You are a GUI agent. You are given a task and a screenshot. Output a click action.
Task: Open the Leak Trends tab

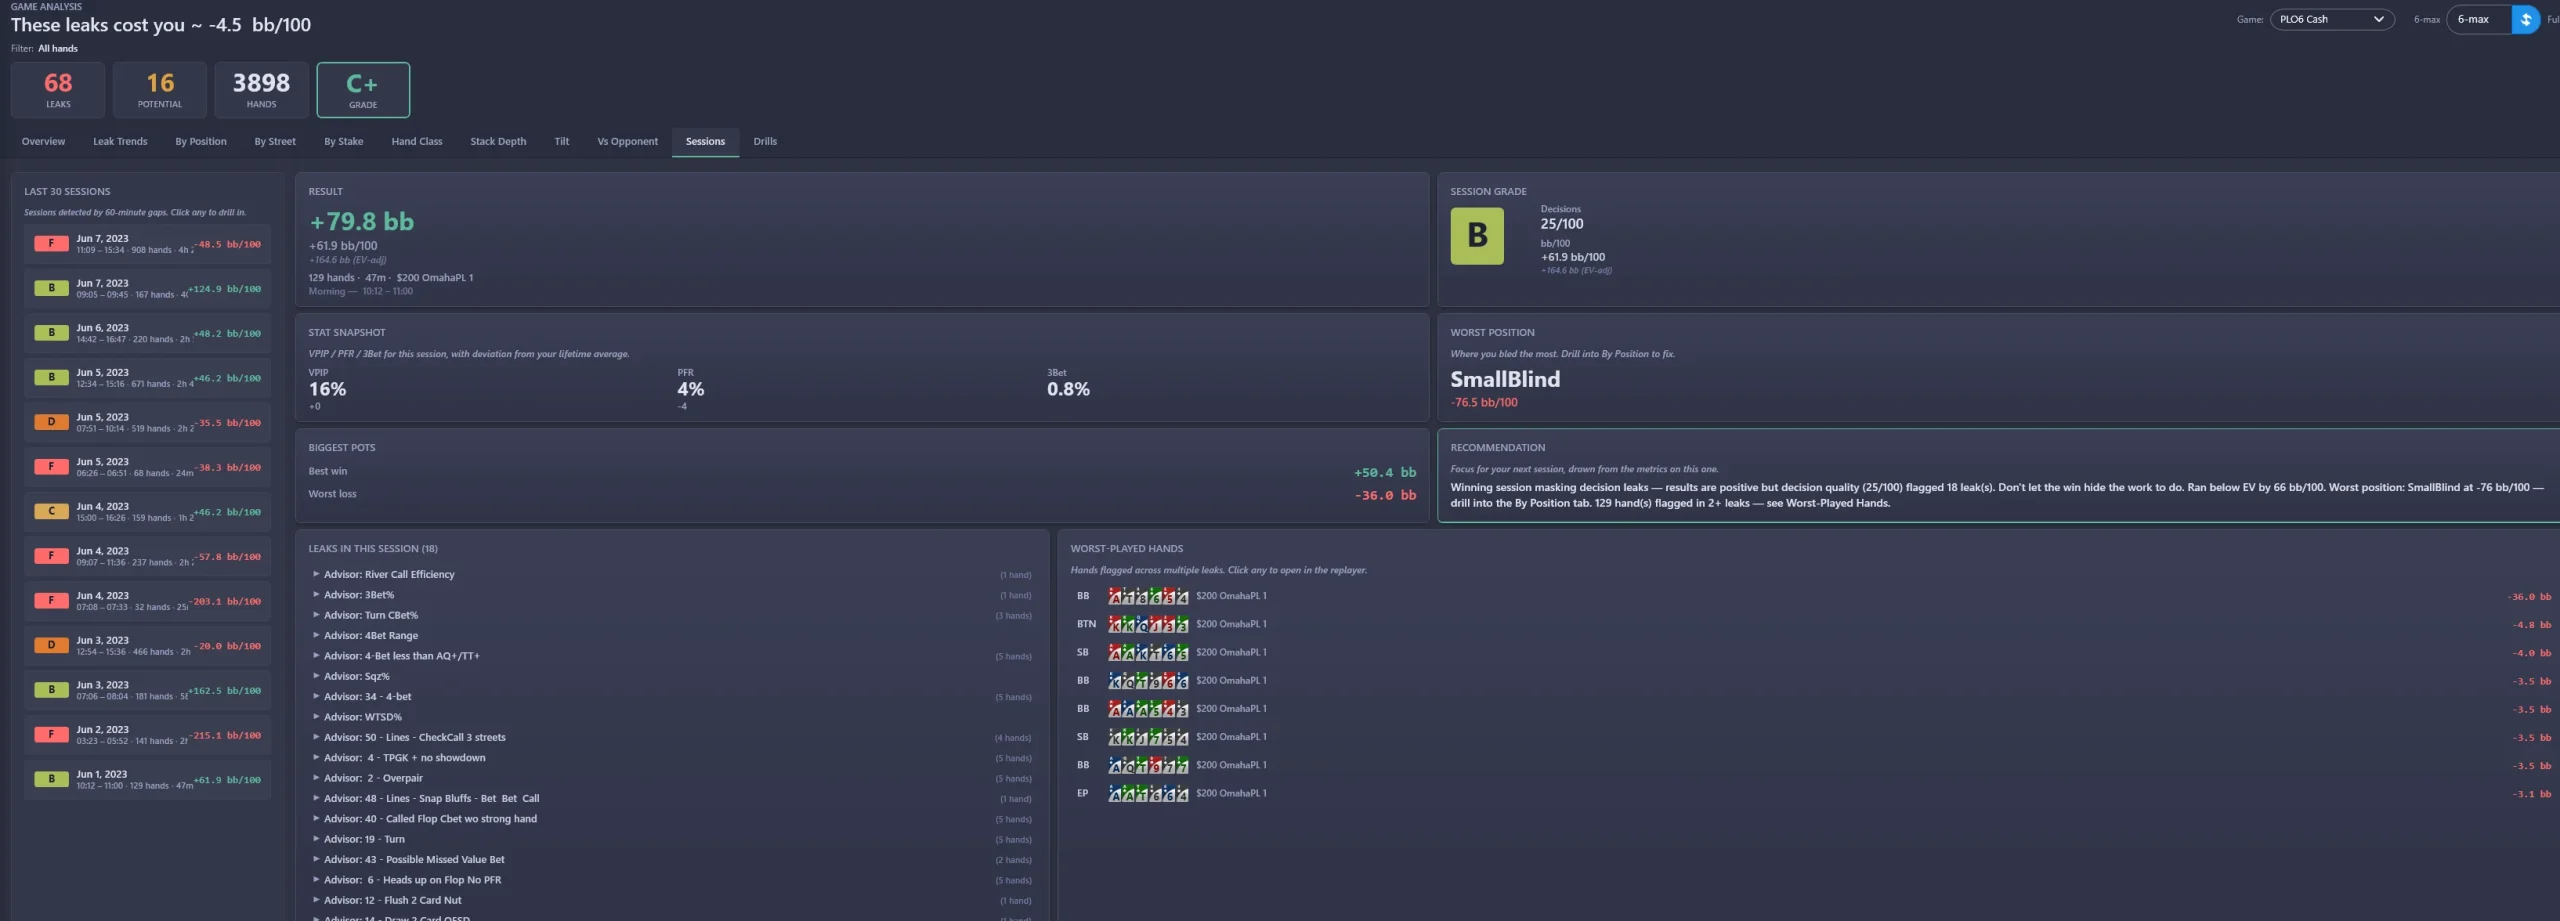(120, 142)
